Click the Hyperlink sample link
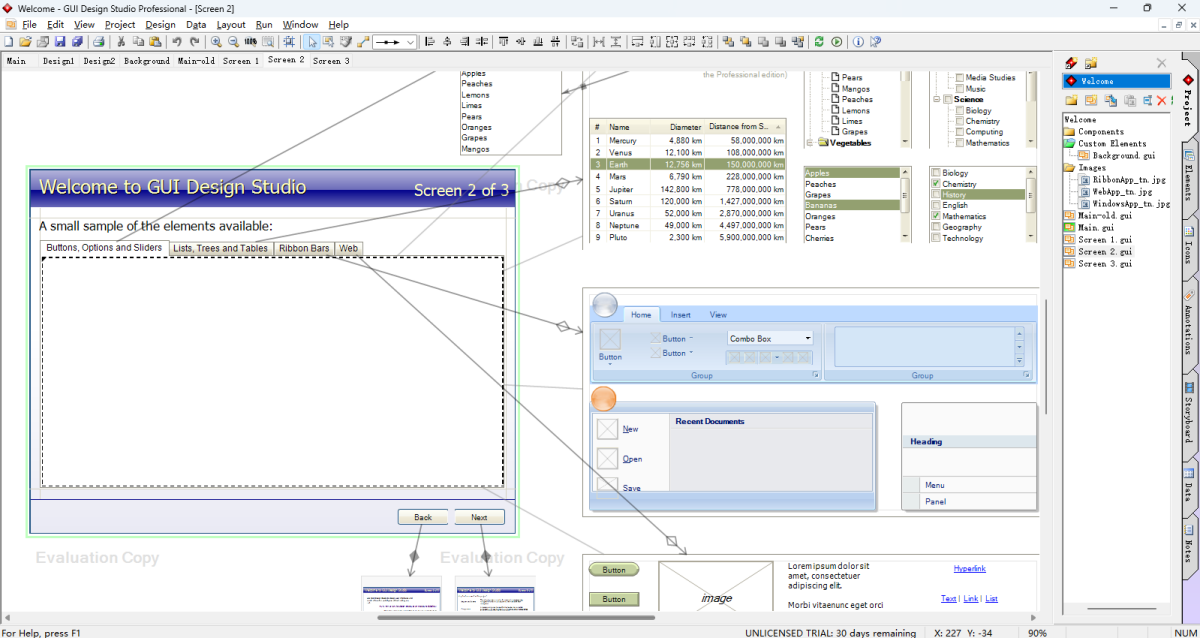The width and height of the screenshot is (1200, 638). coord(969,569)
